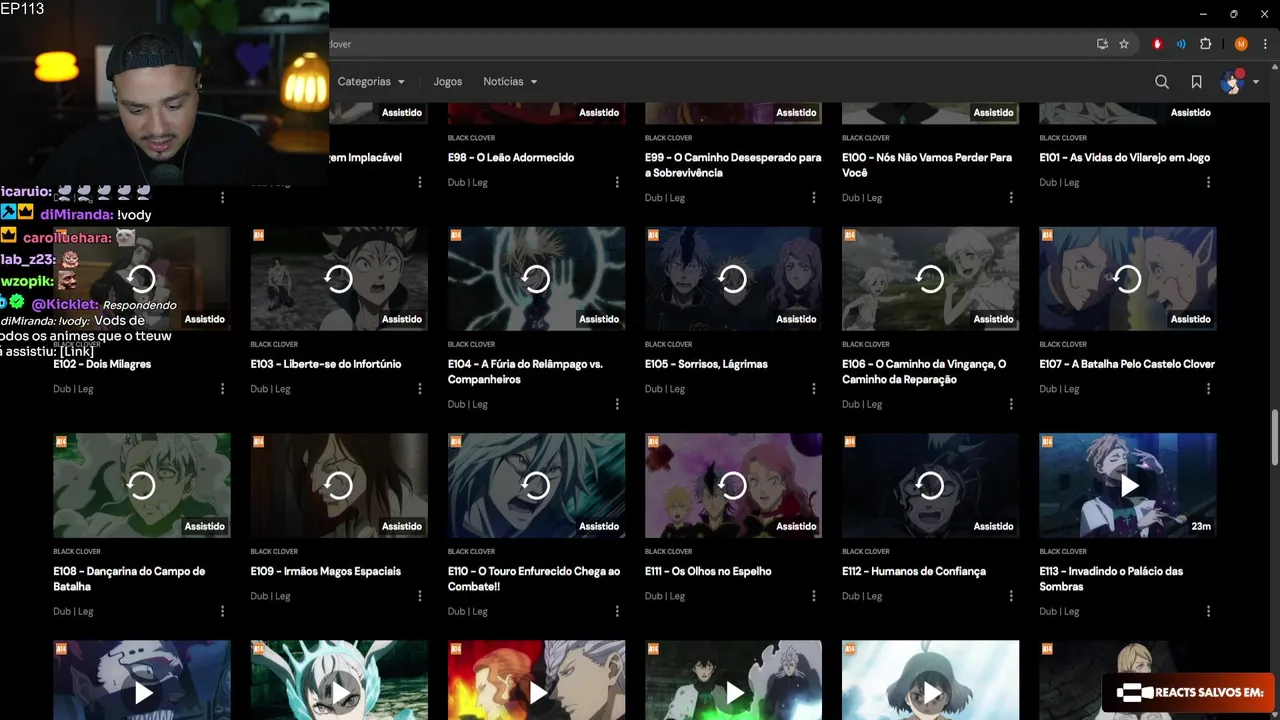Screen dimensions: 1280x720
Task: Replay E109 Irmãos Magos Espaciais thumbnail
Action: coord(339,486)
